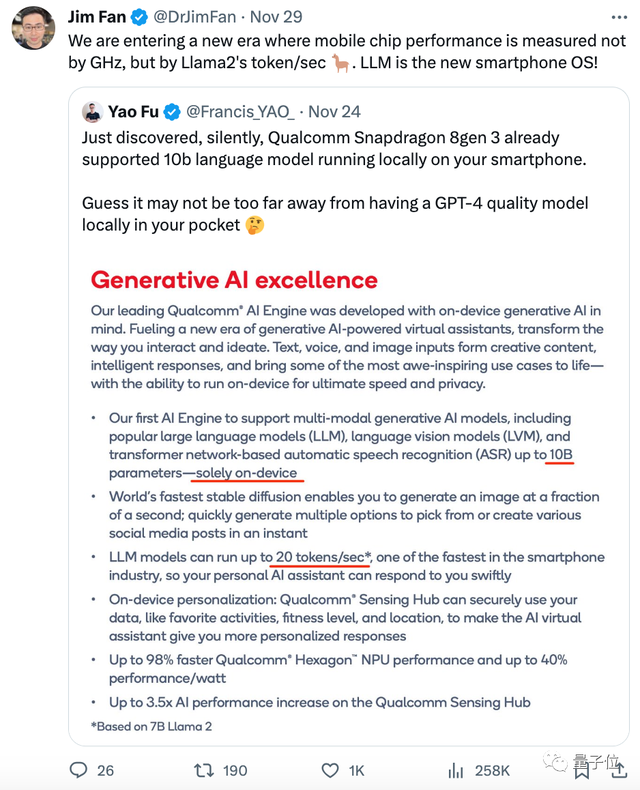
Task: Open the view analytics bar chart icon
Action: click(457, 770)
